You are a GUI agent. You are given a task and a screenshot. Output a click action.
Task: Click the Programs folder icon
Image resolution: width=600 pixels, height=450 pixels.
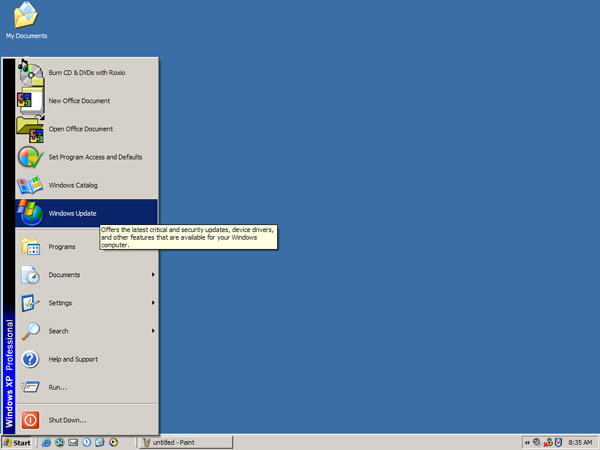click(x=31, y=247)
